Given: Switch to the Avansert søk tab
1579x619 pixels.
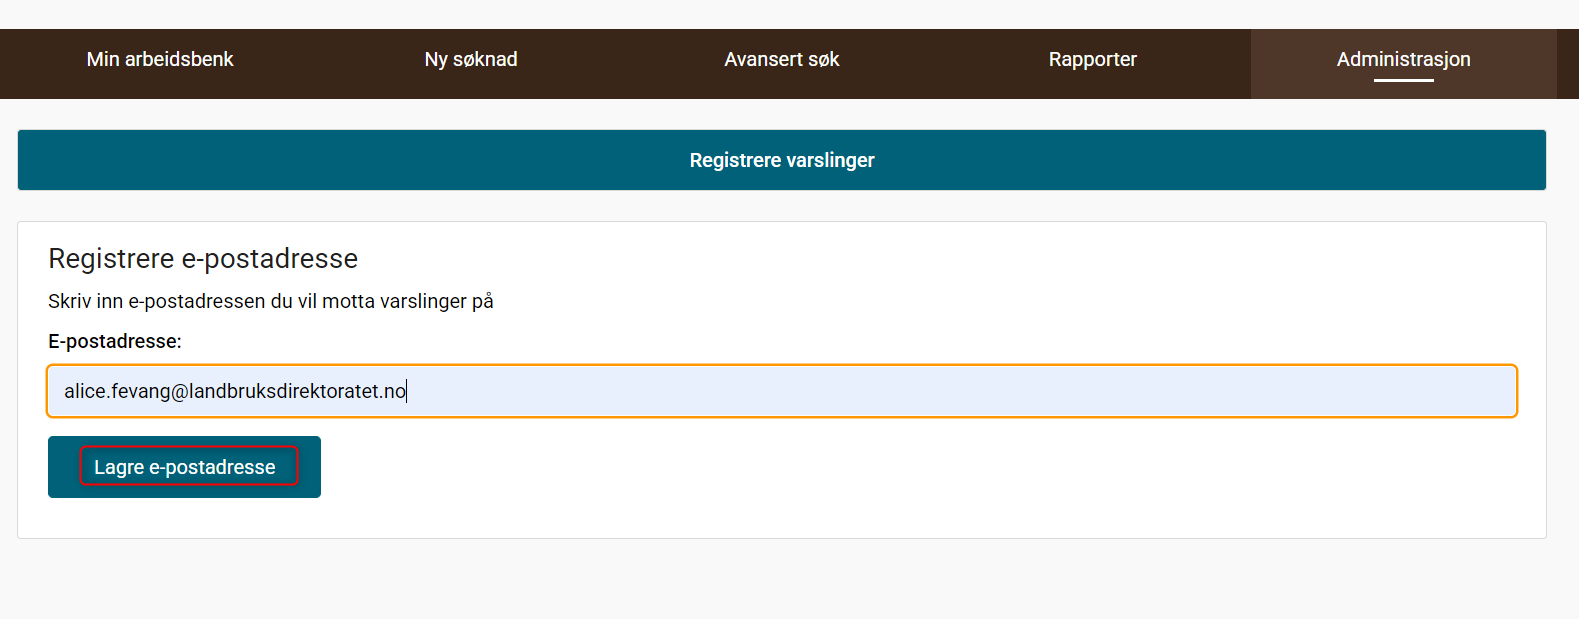Looking at the screenshot, I should (x=782, y=60).
